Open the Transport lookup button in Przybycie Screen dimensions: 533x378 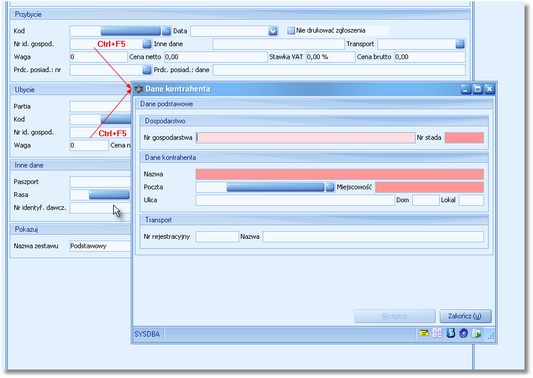[460, 44]
